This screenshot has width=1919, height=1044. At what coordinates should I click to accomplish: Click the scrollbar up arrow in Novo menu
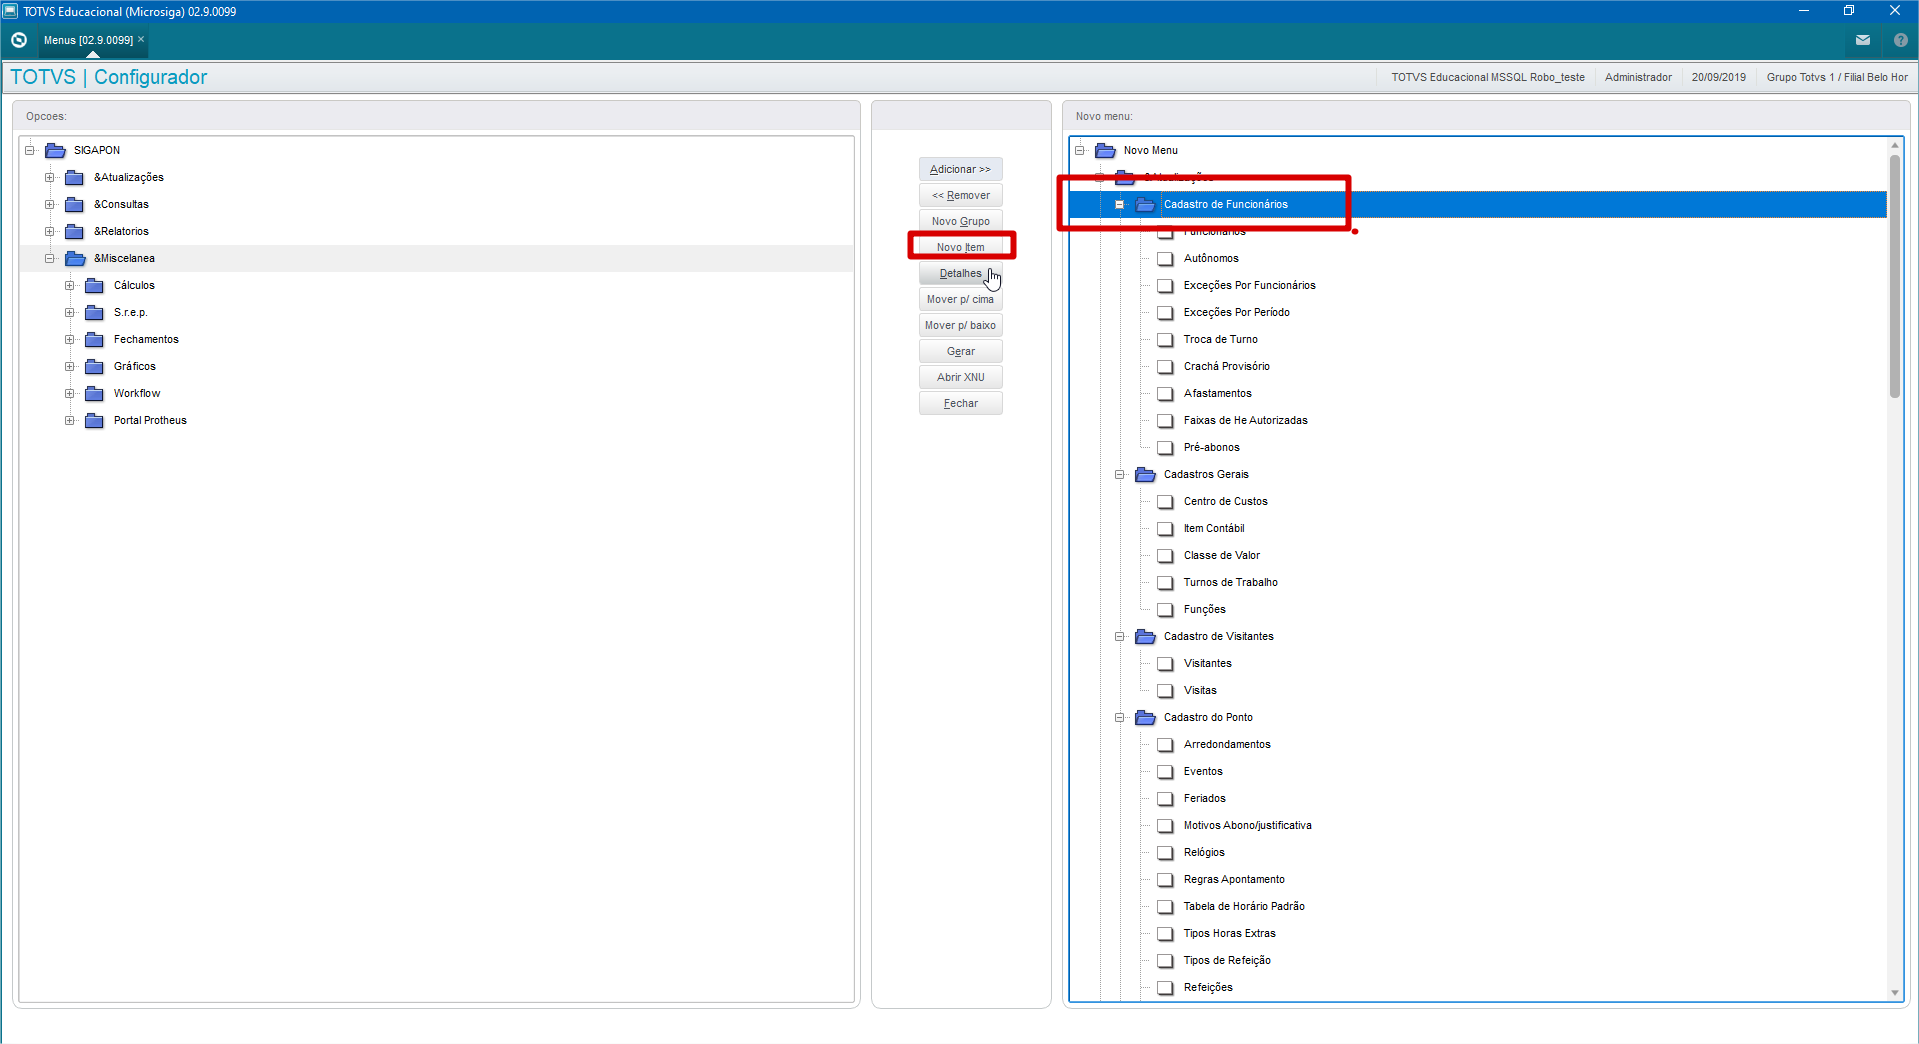click(1894, 145)
